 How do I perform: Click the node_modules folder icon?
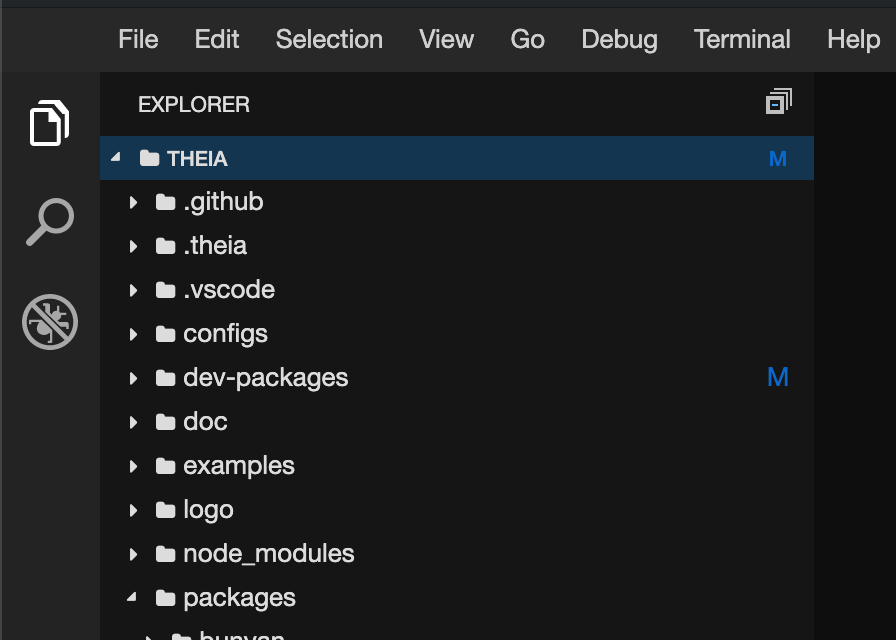(166, 553)
